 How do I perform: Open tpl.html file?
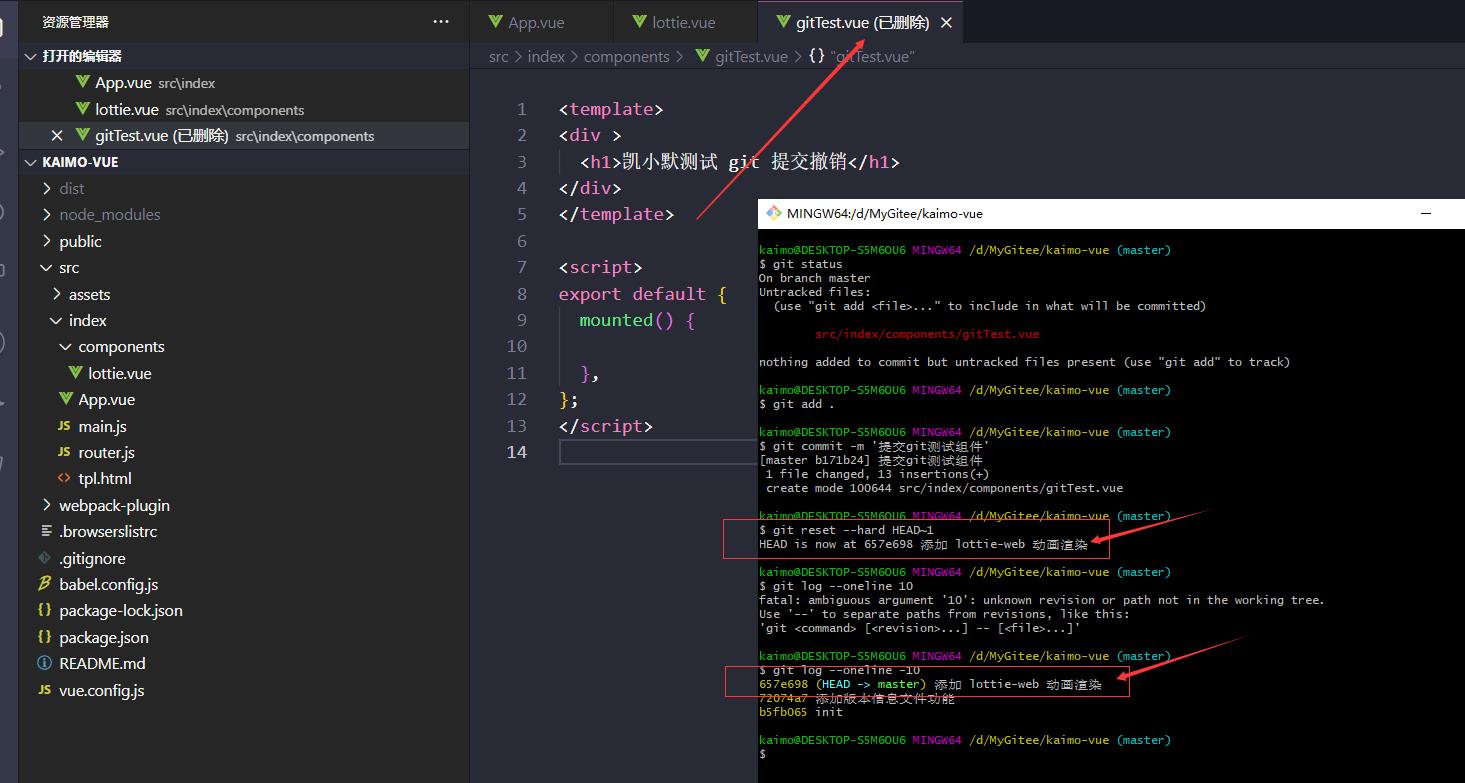pyautogui.click(x=244, y=478)
